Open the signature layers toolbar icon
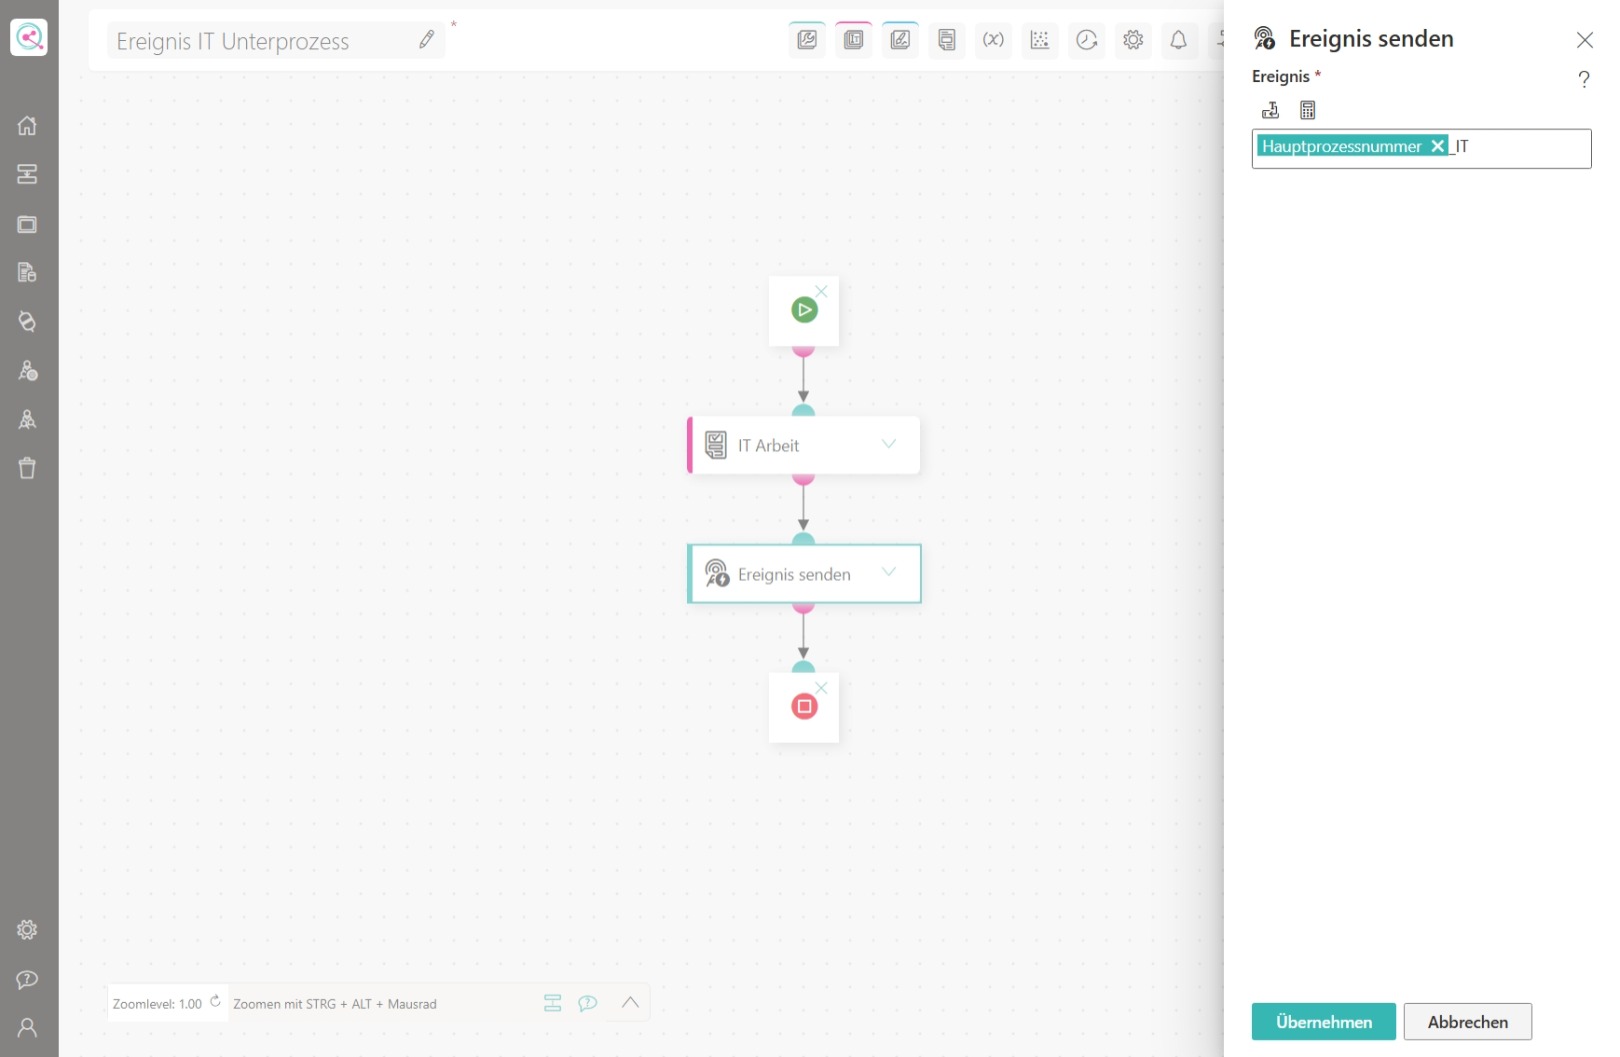This screenshot has height=1057, width=1620. pos(900,40)
